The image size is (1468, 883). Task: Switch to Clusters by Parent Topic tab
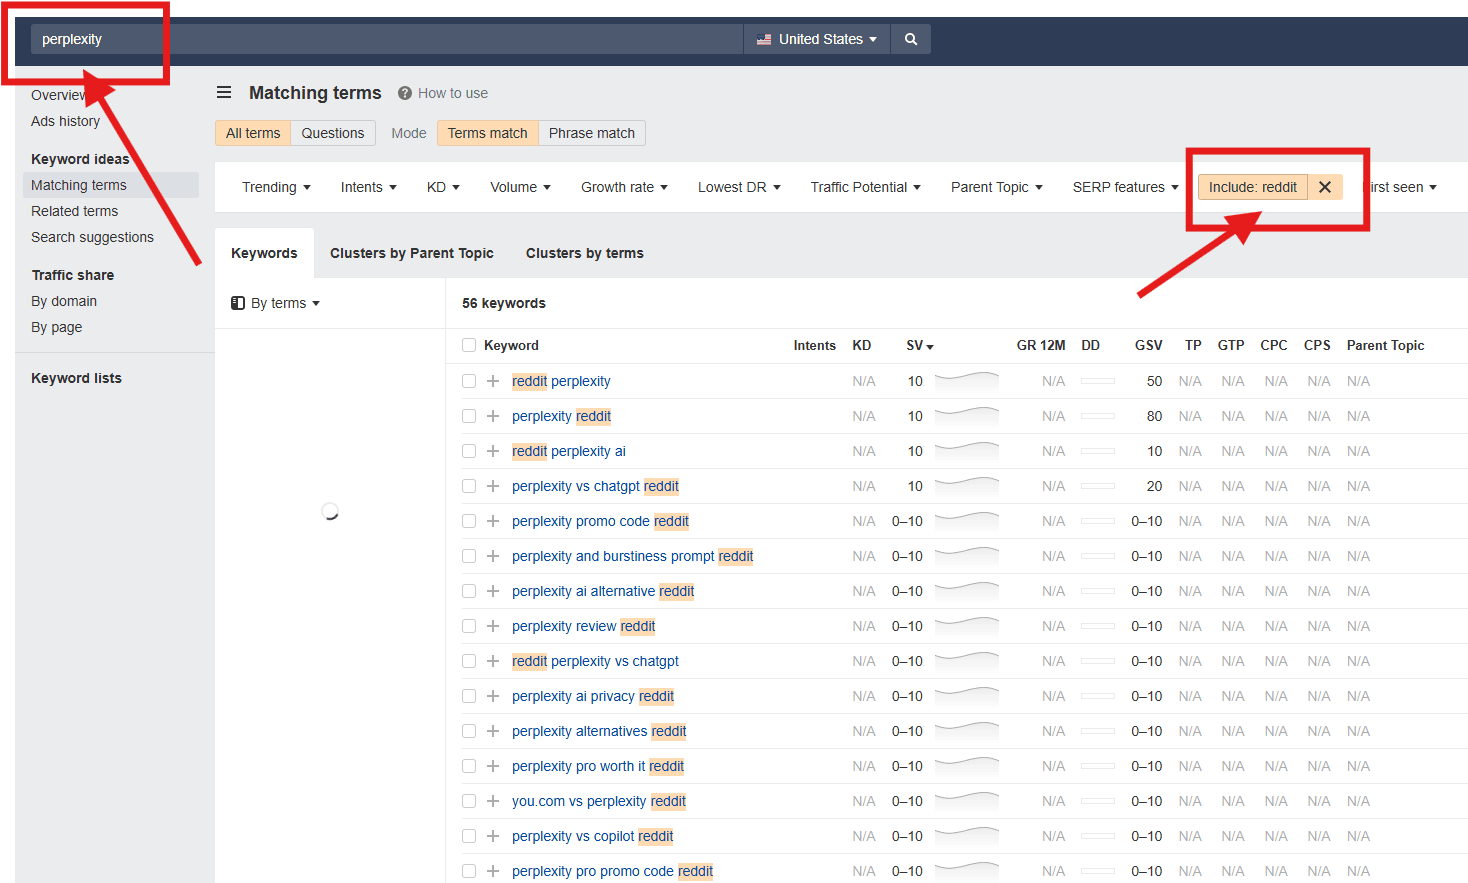tap(412, 253)
